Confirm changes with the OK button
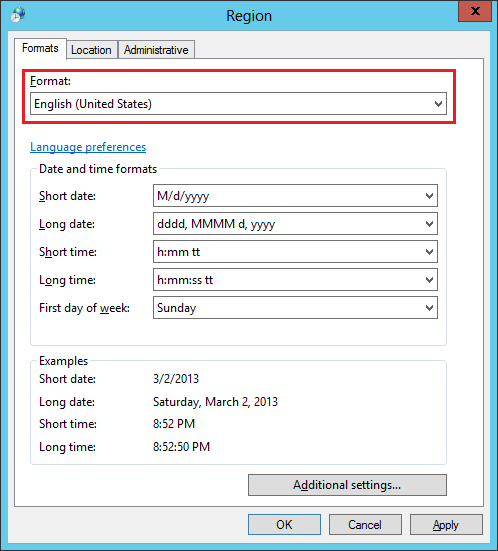Image resolution: width=498 pixels, height=551 pixels. pos(284,525)
